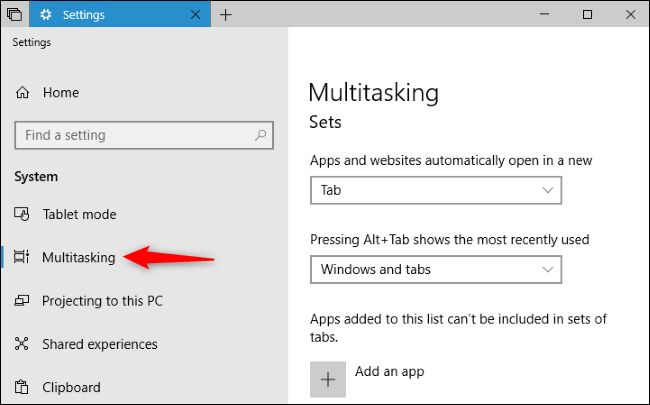The width and height of the screenshot is (650, 405).
Task: Click the Sets tab switcher icon
Action: tap(13, 14)
